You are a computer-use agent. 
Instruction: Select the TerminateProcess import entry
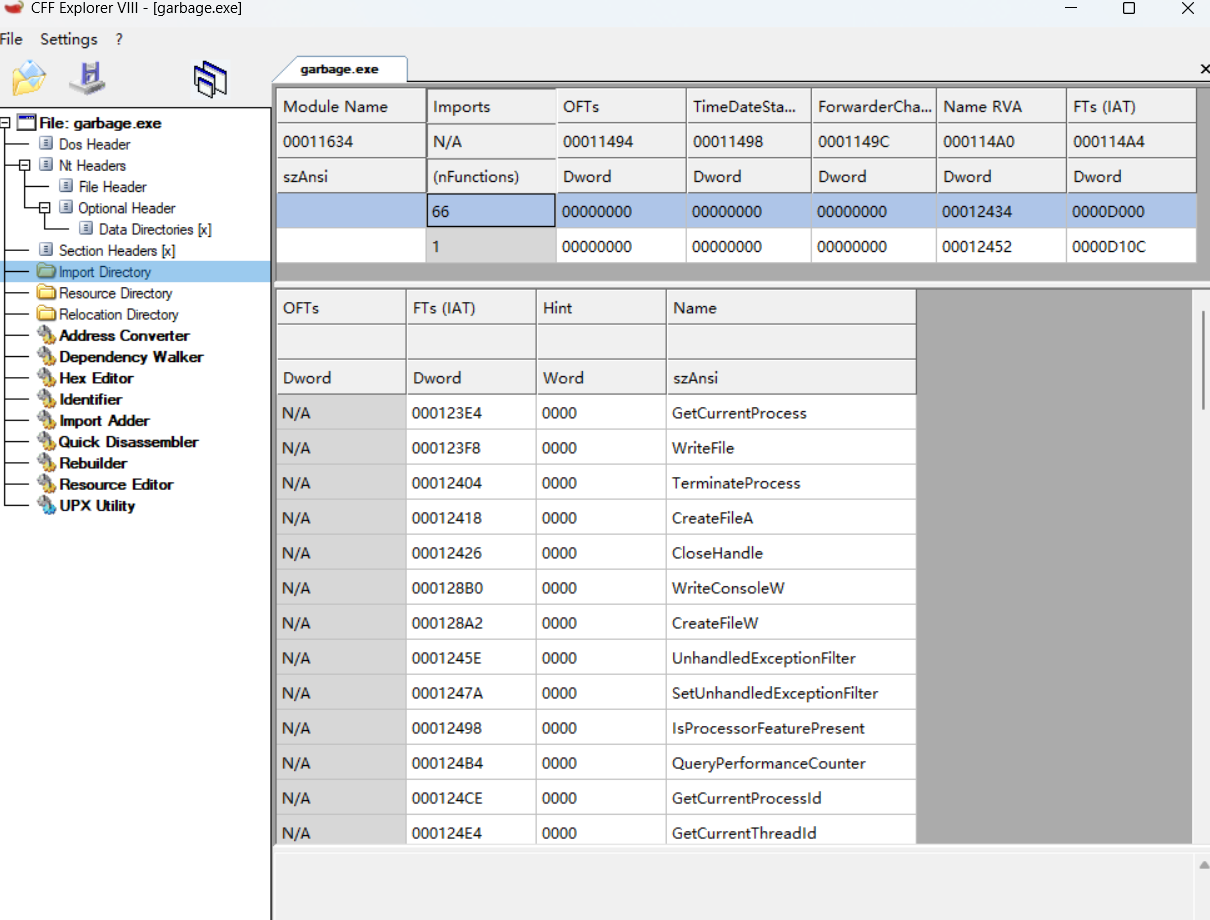coord(596,483)
